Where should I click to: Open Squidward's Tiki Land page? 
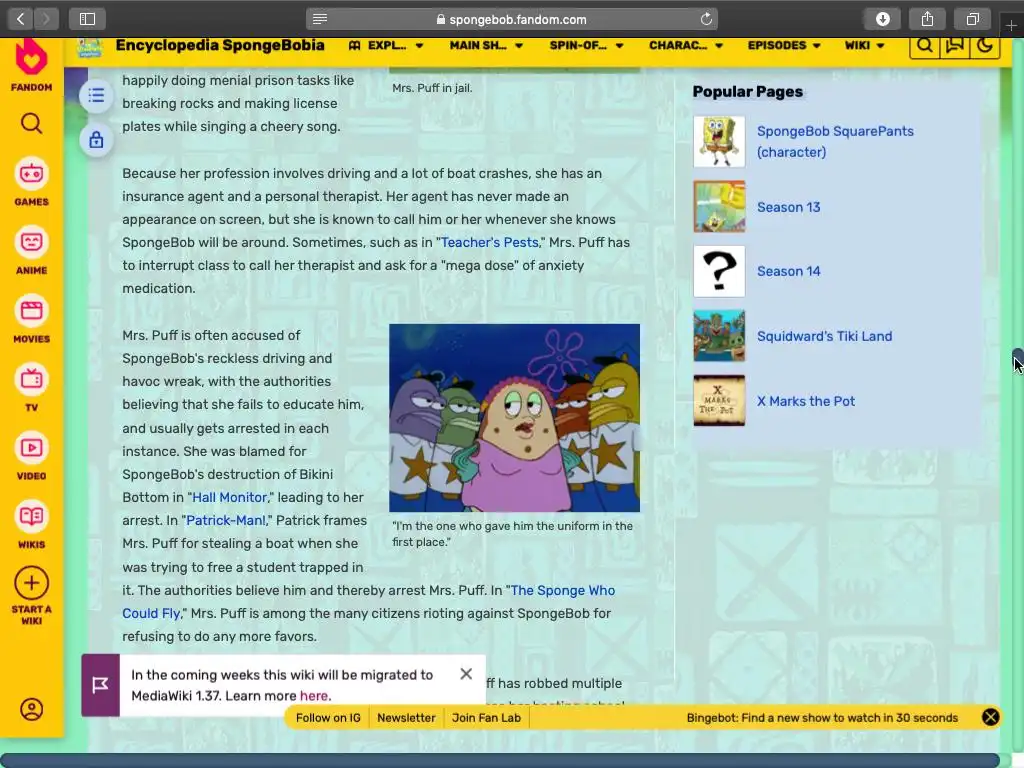[824, 336]
